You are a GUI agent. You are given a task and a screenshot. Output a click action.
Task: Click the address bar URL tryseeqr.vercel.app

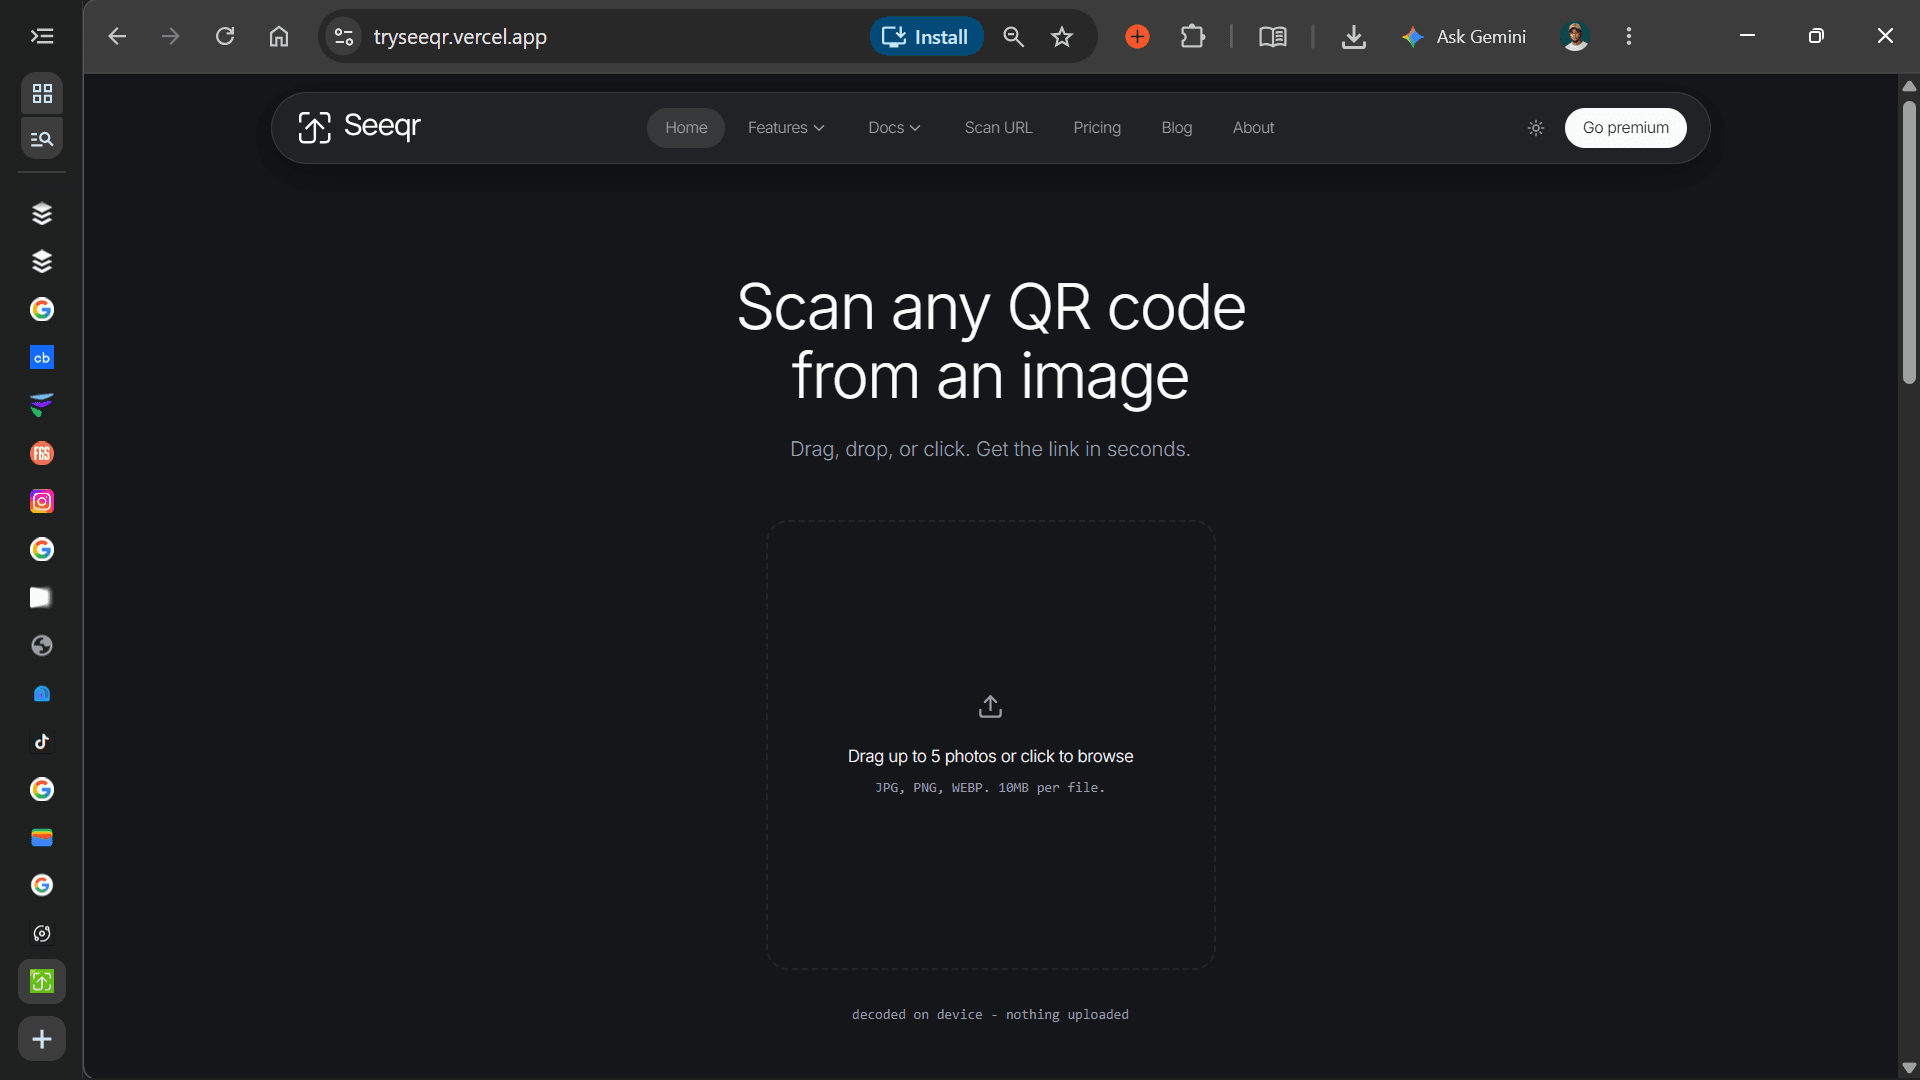(x=460, y=37)
